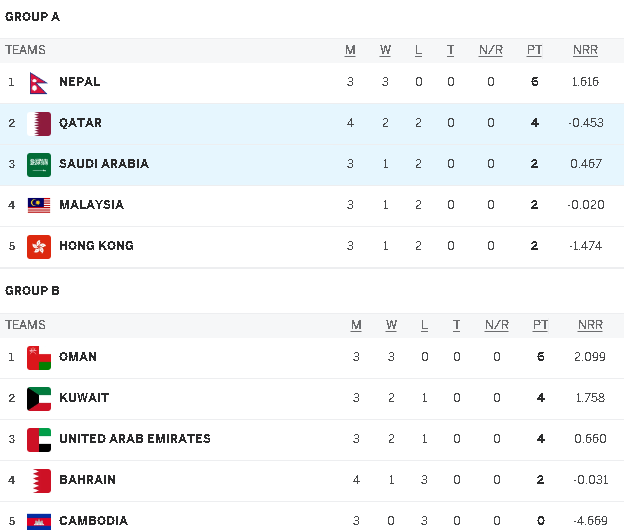Click the Kuwait flag icon
Viewport: 624px width, 530px height.
coord(39,398)
